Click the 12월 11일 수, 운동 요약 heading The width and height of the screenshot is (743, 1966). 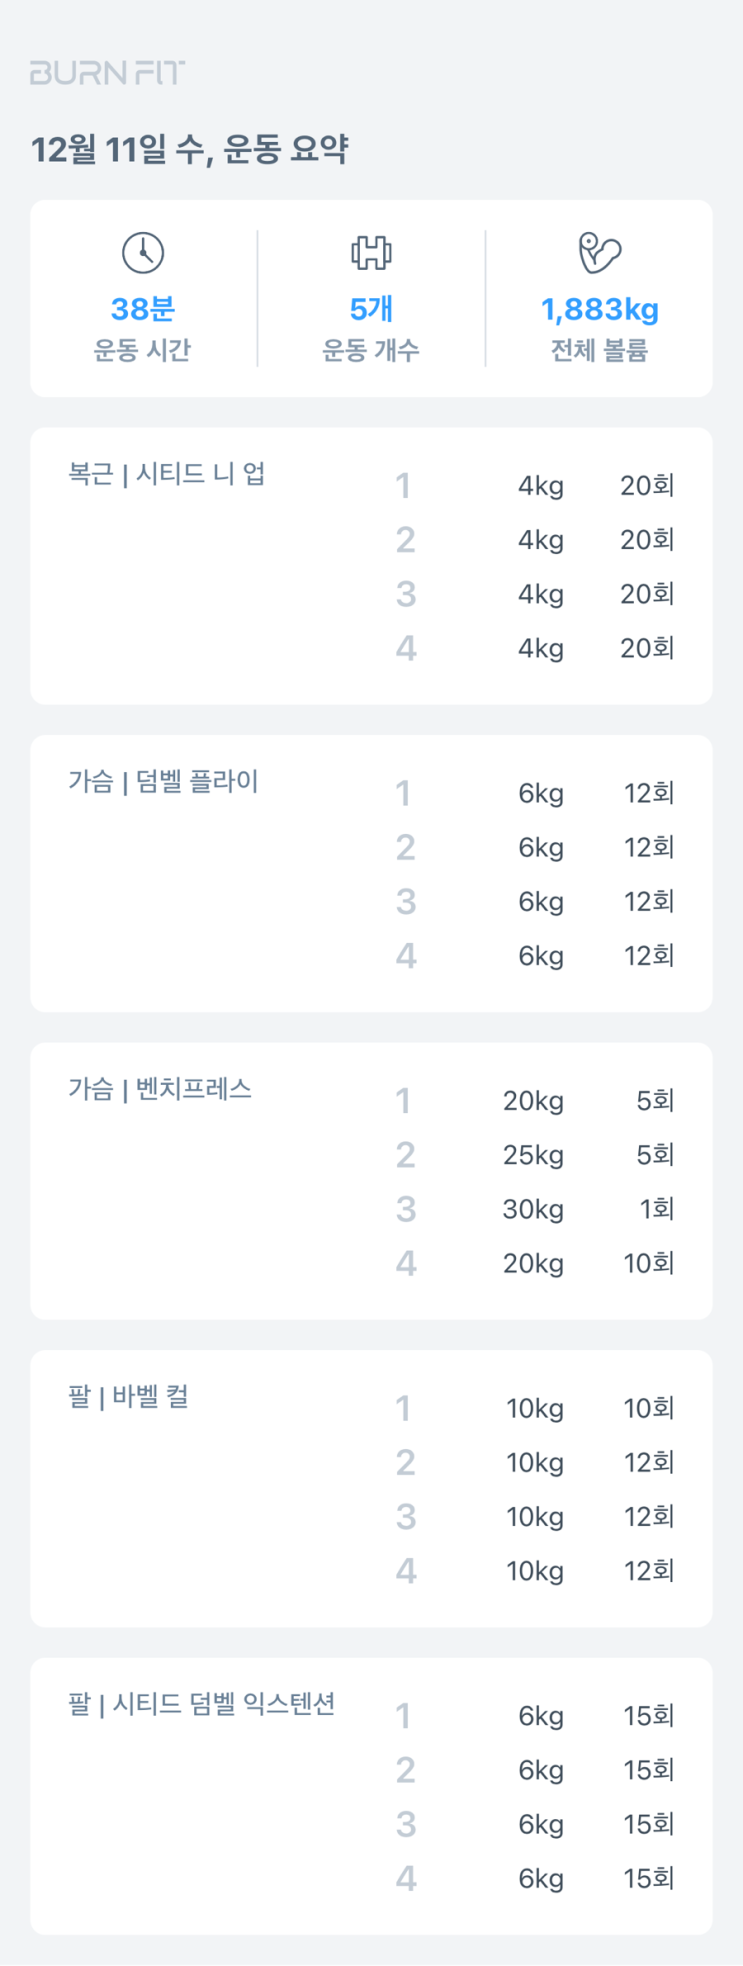tap(189, 151)
